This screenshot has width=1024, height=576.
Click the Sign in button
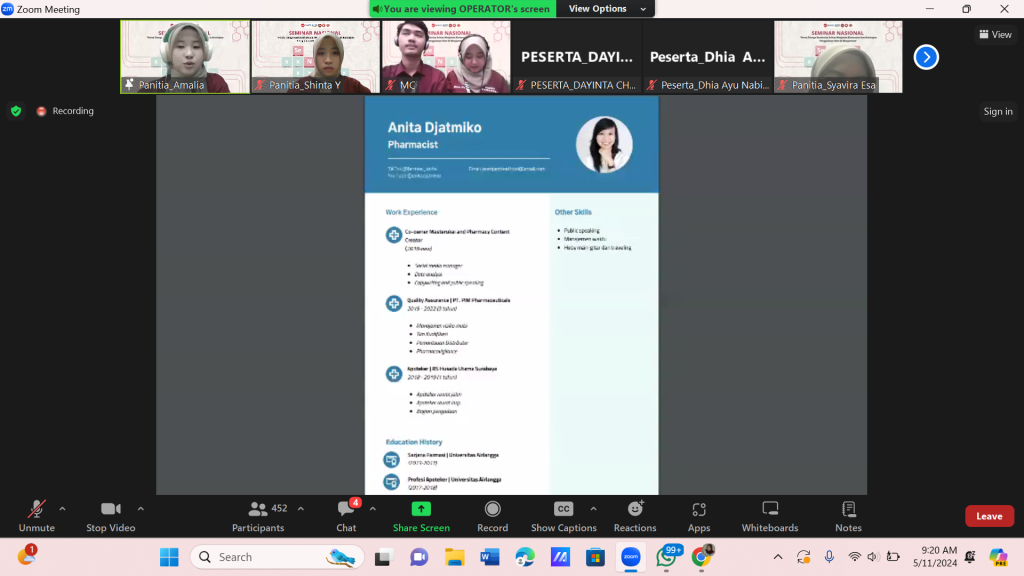997,112
